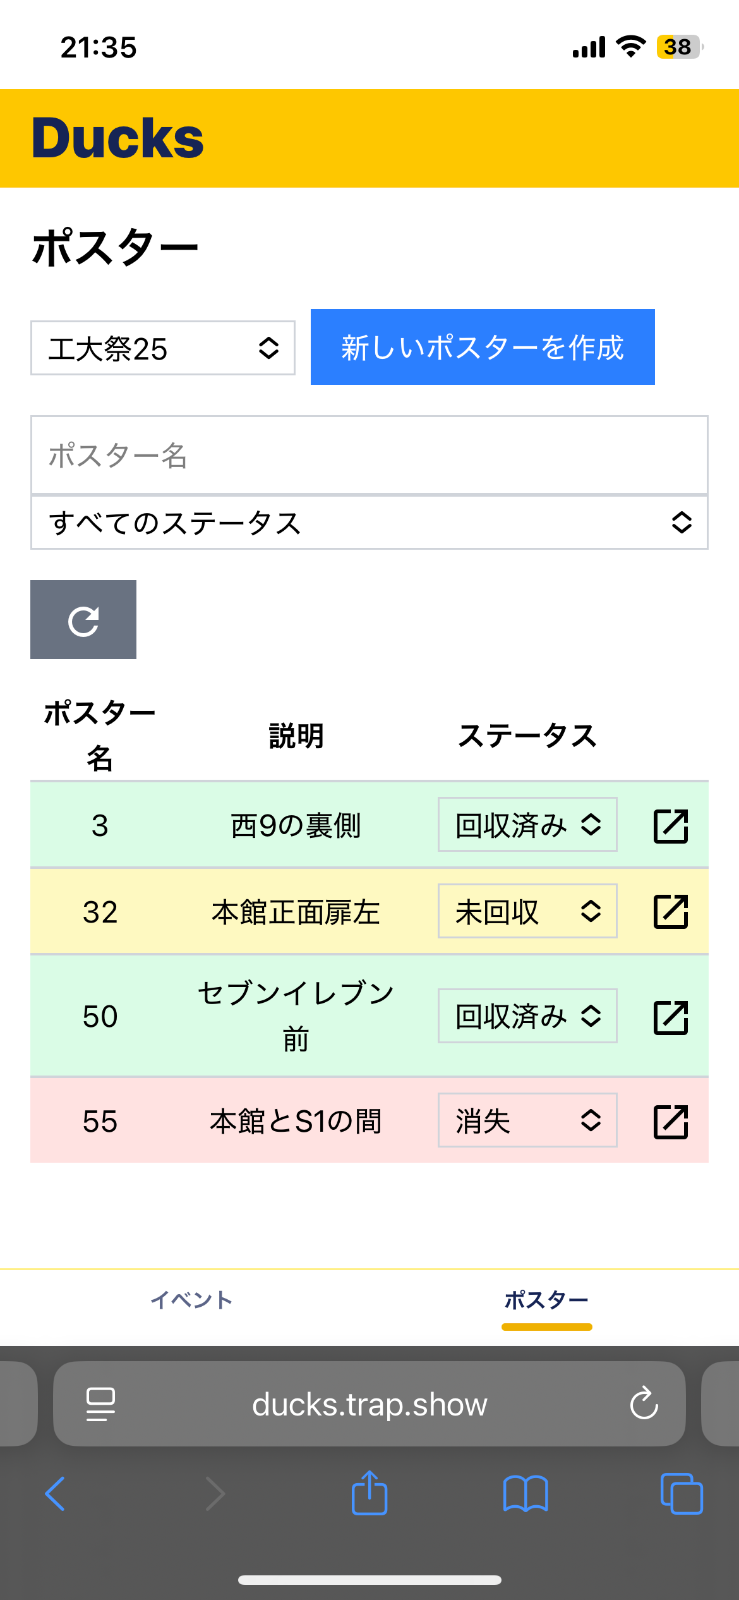This screenshot has width=739, height=1600.
Task: Tap the Safari back navigation arrow
Action: (x=55, y=1494)
